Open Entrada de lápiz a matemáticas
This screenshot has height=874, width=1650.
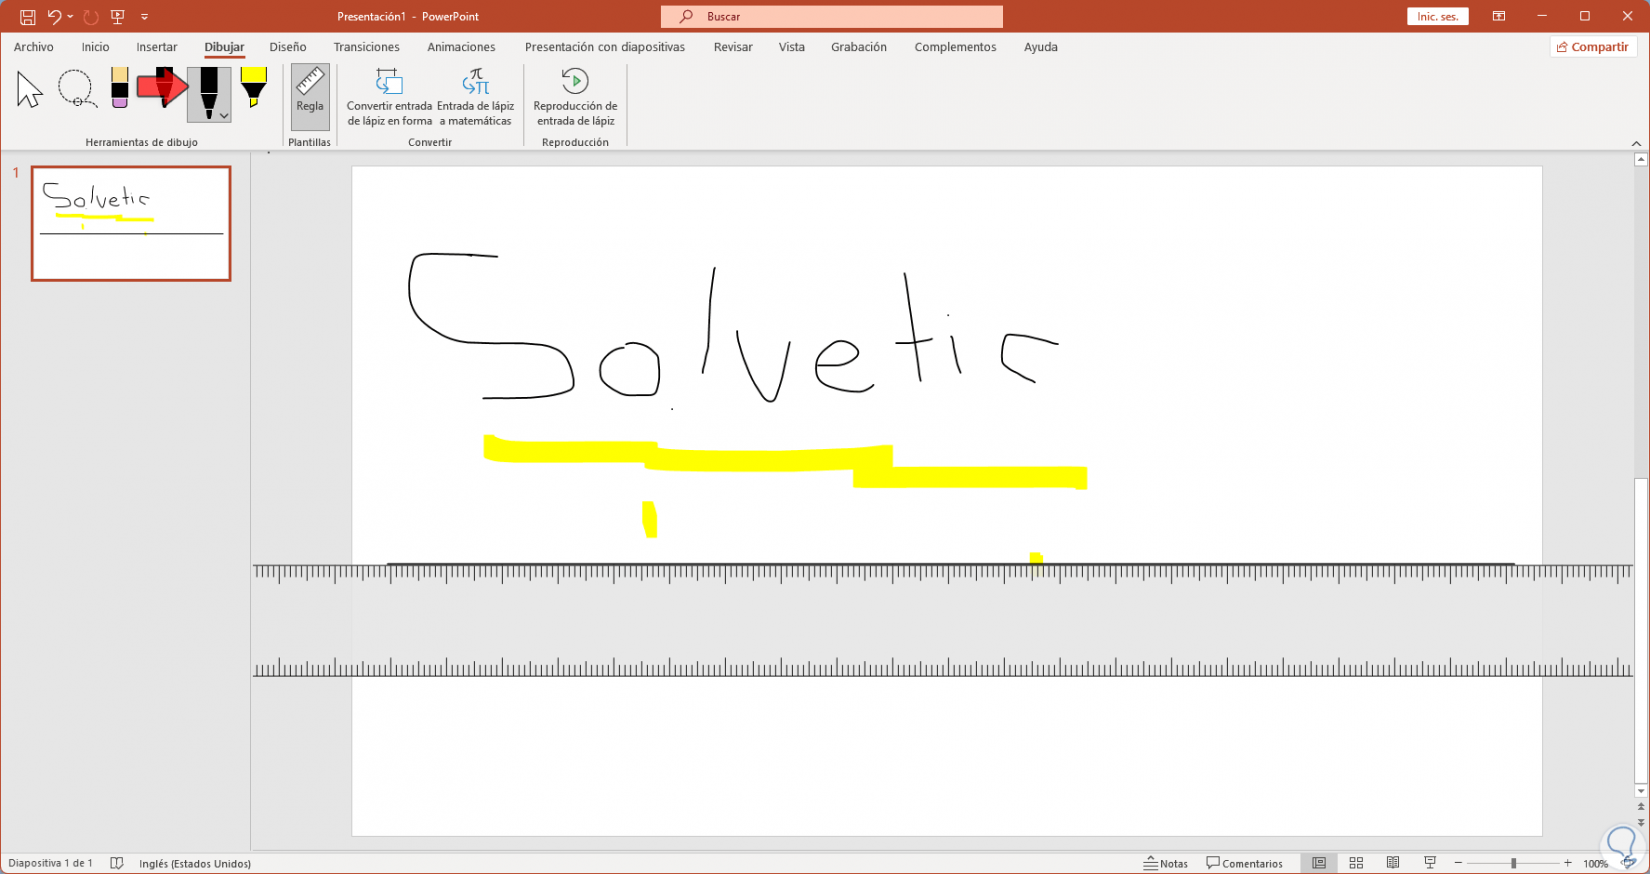[x=476, y=97]
